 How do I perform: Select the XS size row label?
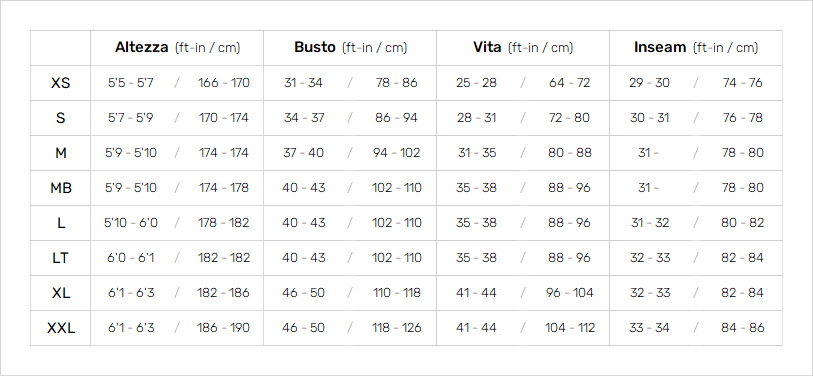(61, 83)
